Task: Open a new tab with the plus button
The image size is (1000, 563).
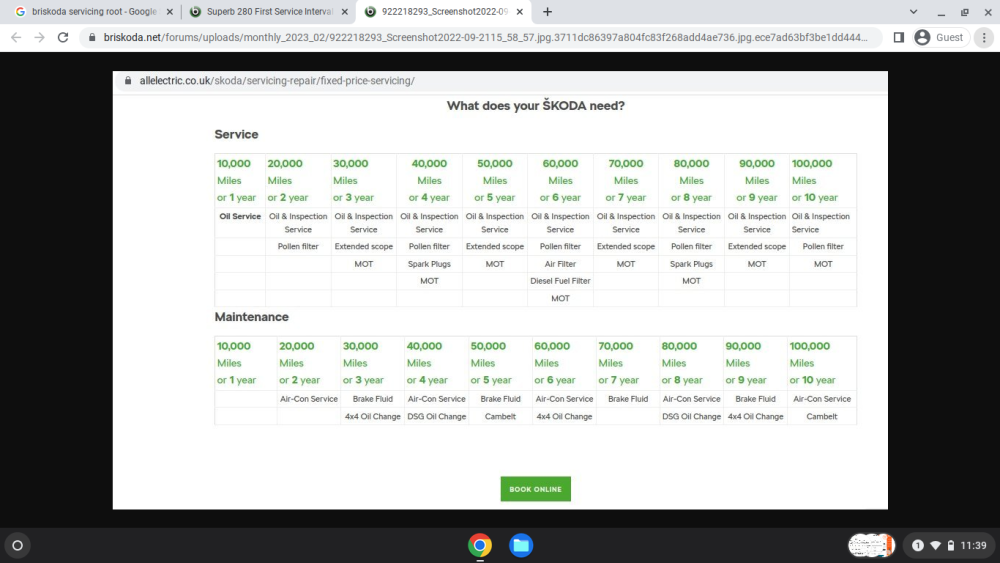Action: click(x=547, y=11)
